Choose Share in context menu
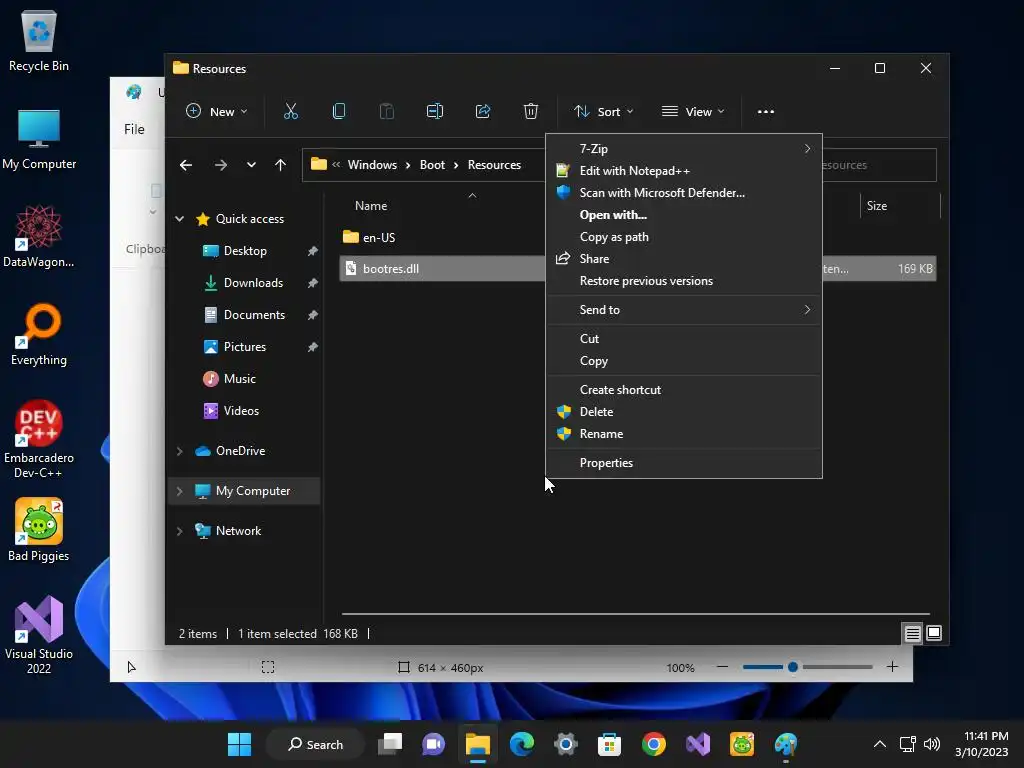The width and height of the screenshot is (1024, 768). click(684, 259)
